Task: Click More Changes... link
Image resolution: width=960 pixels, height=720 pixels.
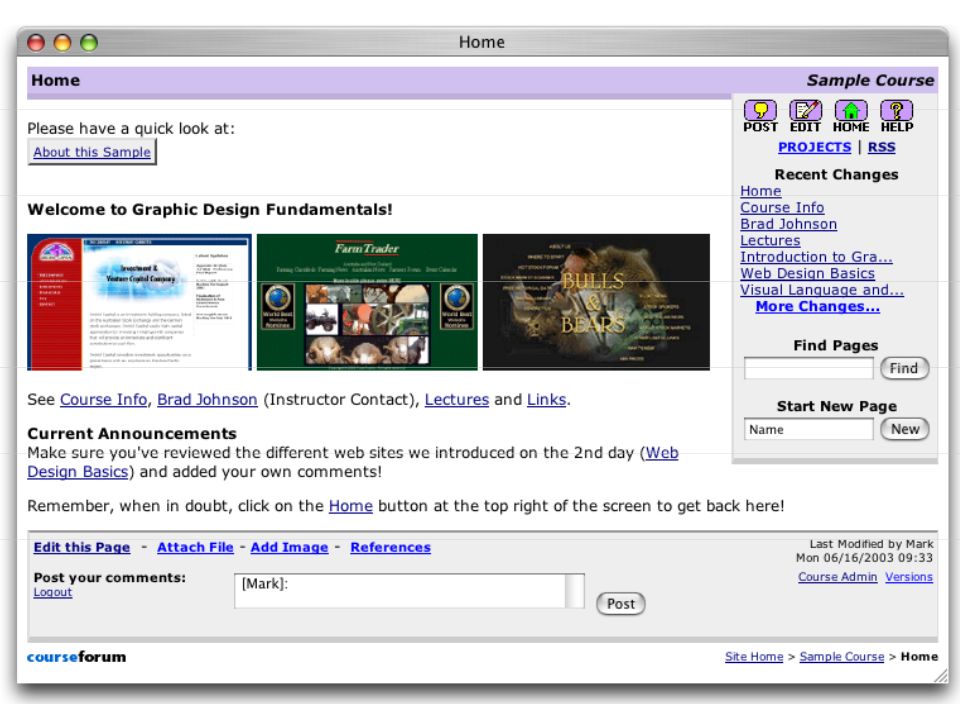Action: pos(817,307)
